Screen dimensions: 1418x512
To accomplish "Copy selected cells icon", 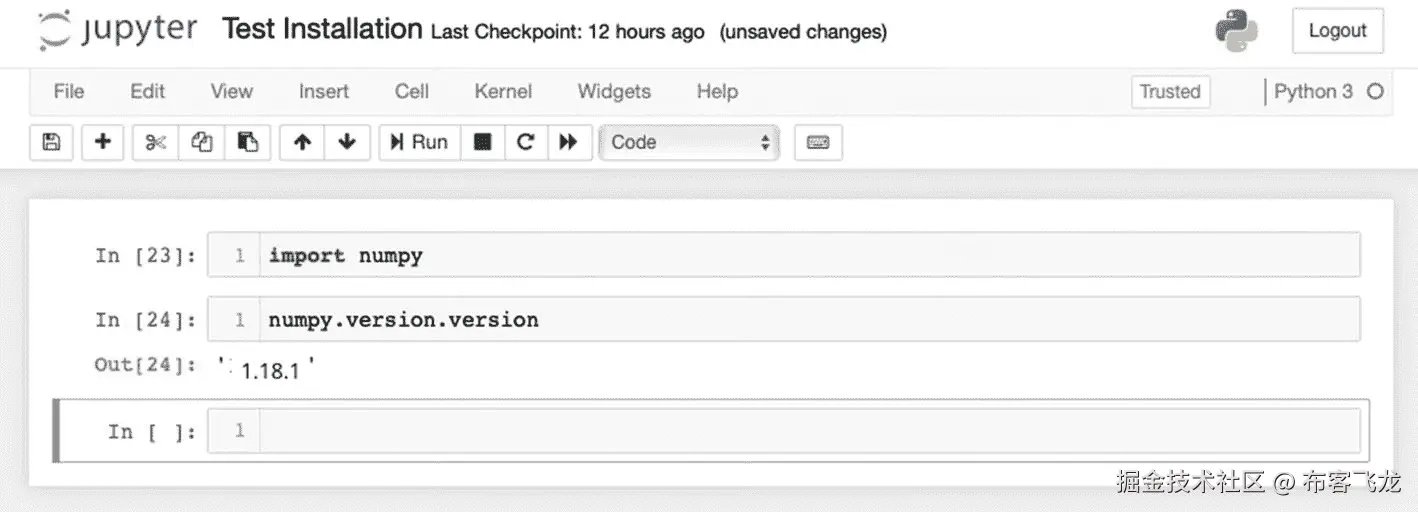I will click(201, 142).
